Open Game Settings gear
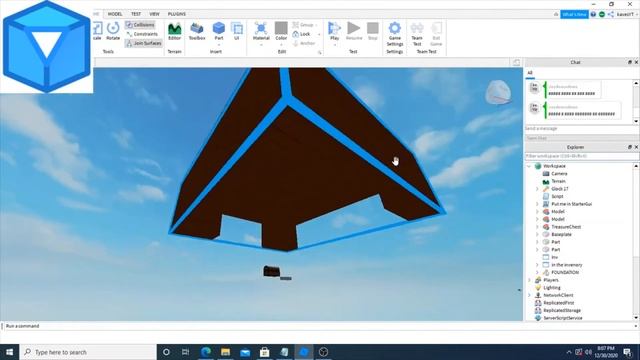This screenshot has height=360, width=640. [x=395, y=33]
